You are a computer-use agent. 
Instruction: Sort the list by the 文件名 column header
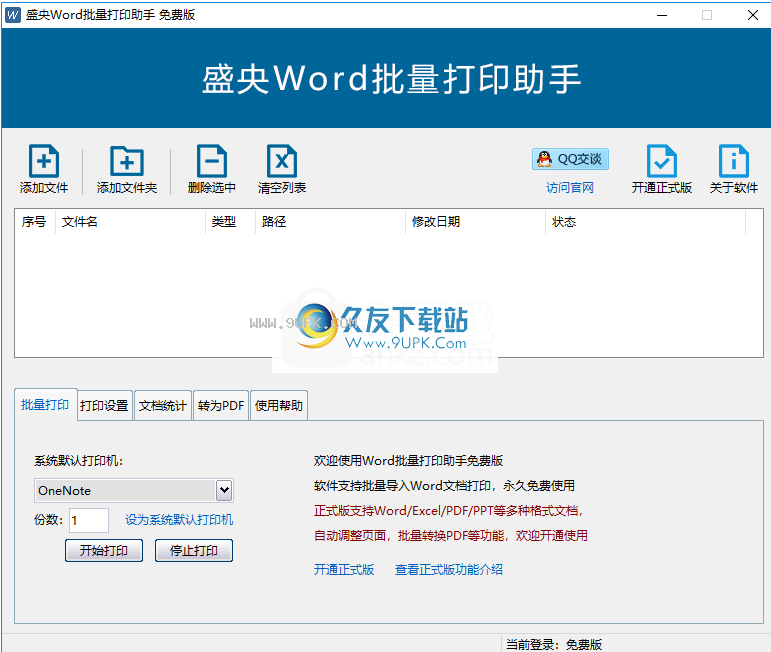[130, 222]
